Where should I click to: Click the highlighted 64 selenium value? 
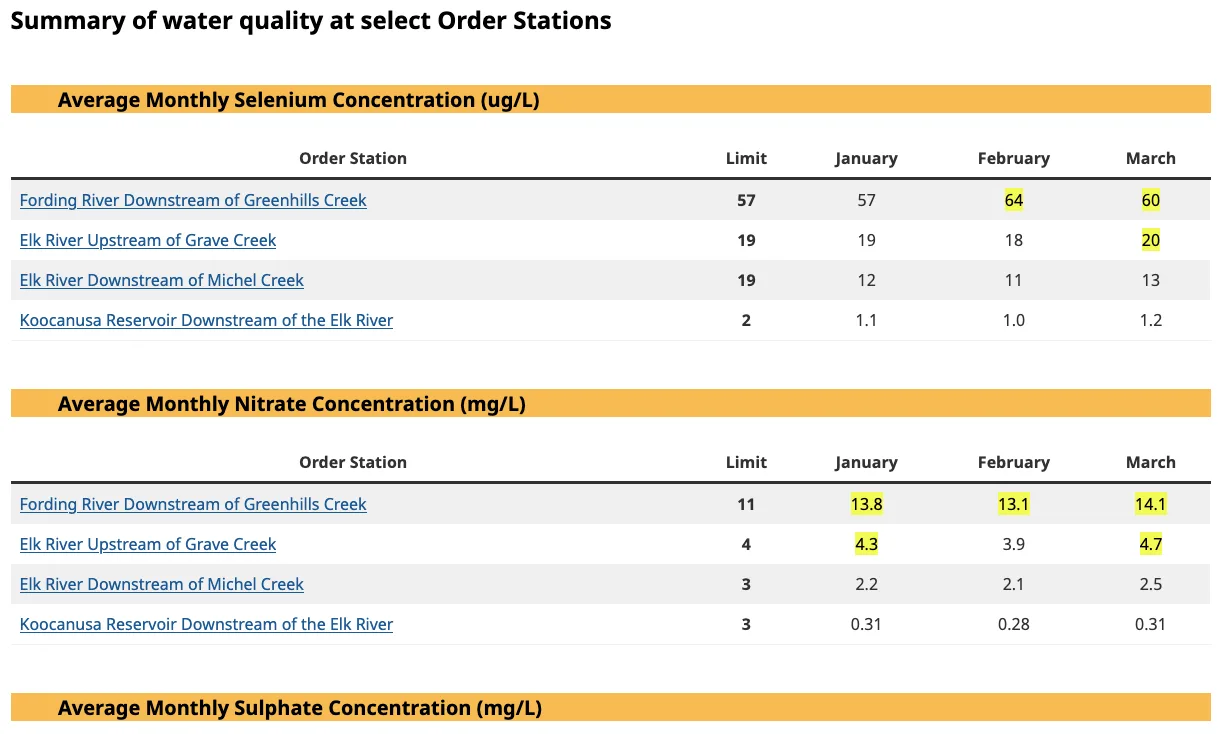(x=1013, y=200)
